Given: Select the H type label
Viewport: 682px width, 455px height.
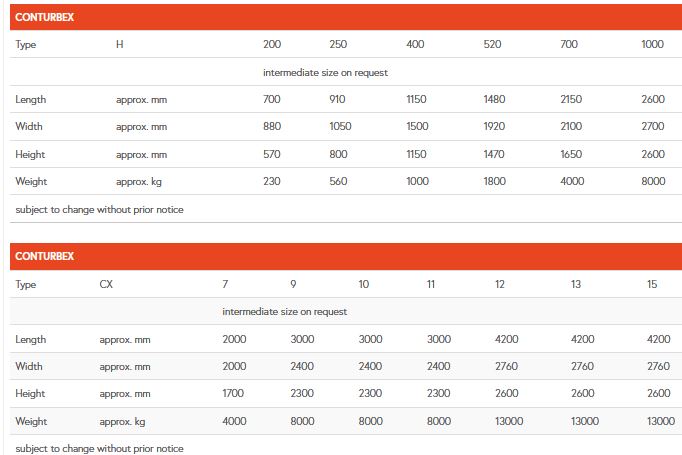Looking at the screenshot, I should (120, 45).
